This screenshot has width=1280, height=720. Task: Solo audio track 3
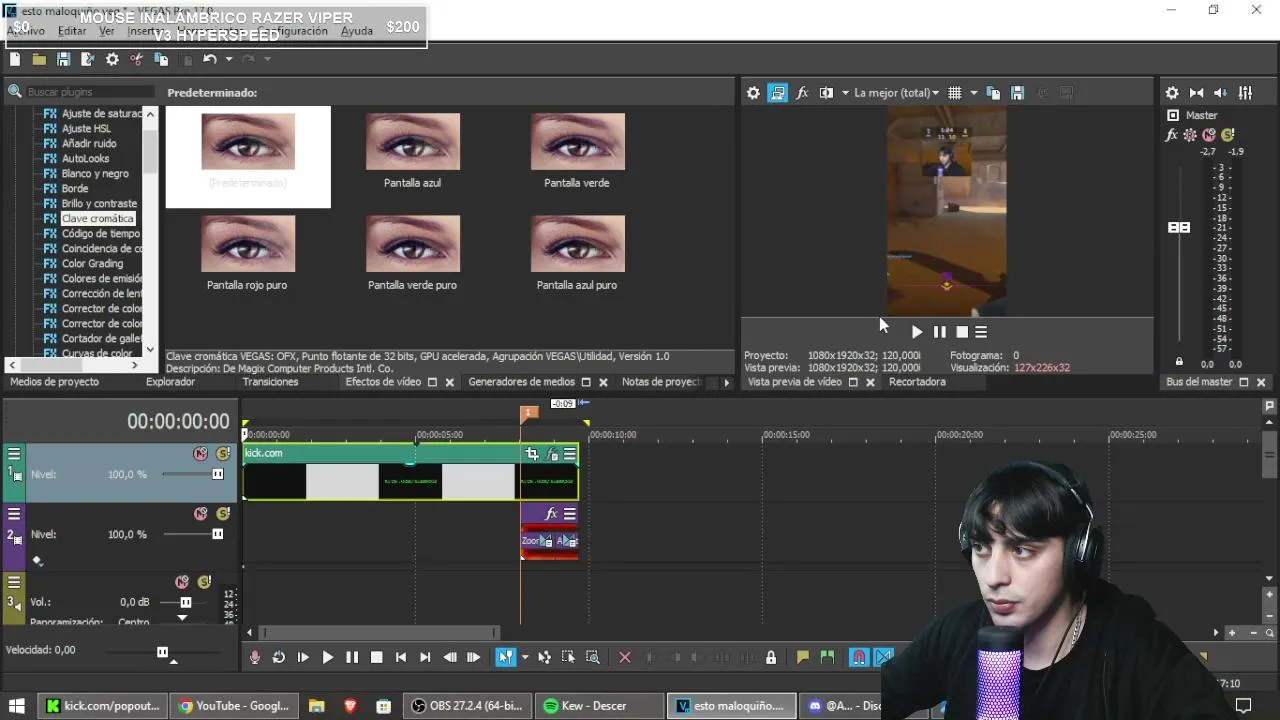pyautogui.click(x=204, y=582)
